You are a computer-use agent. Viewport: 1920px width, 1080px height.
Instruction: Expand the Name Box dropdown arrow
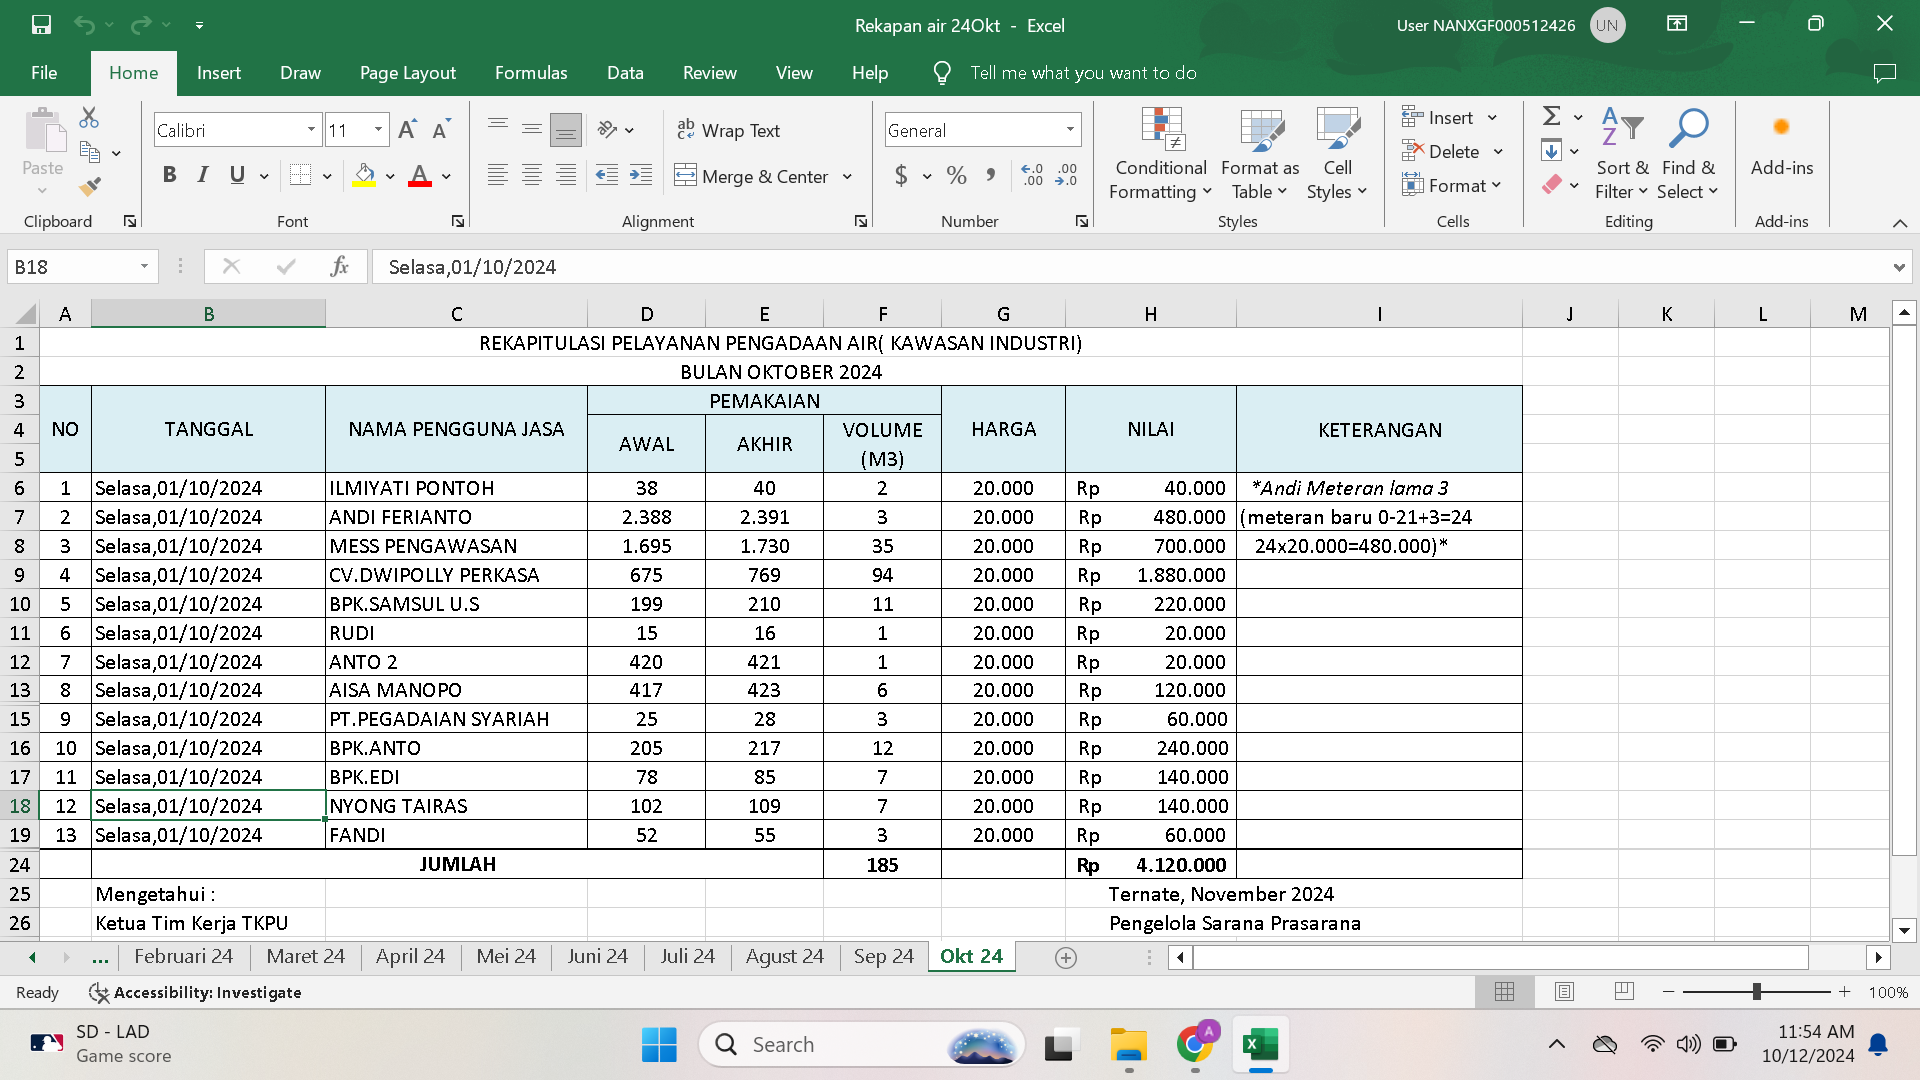pyautogui.click(x=144, y=267)
